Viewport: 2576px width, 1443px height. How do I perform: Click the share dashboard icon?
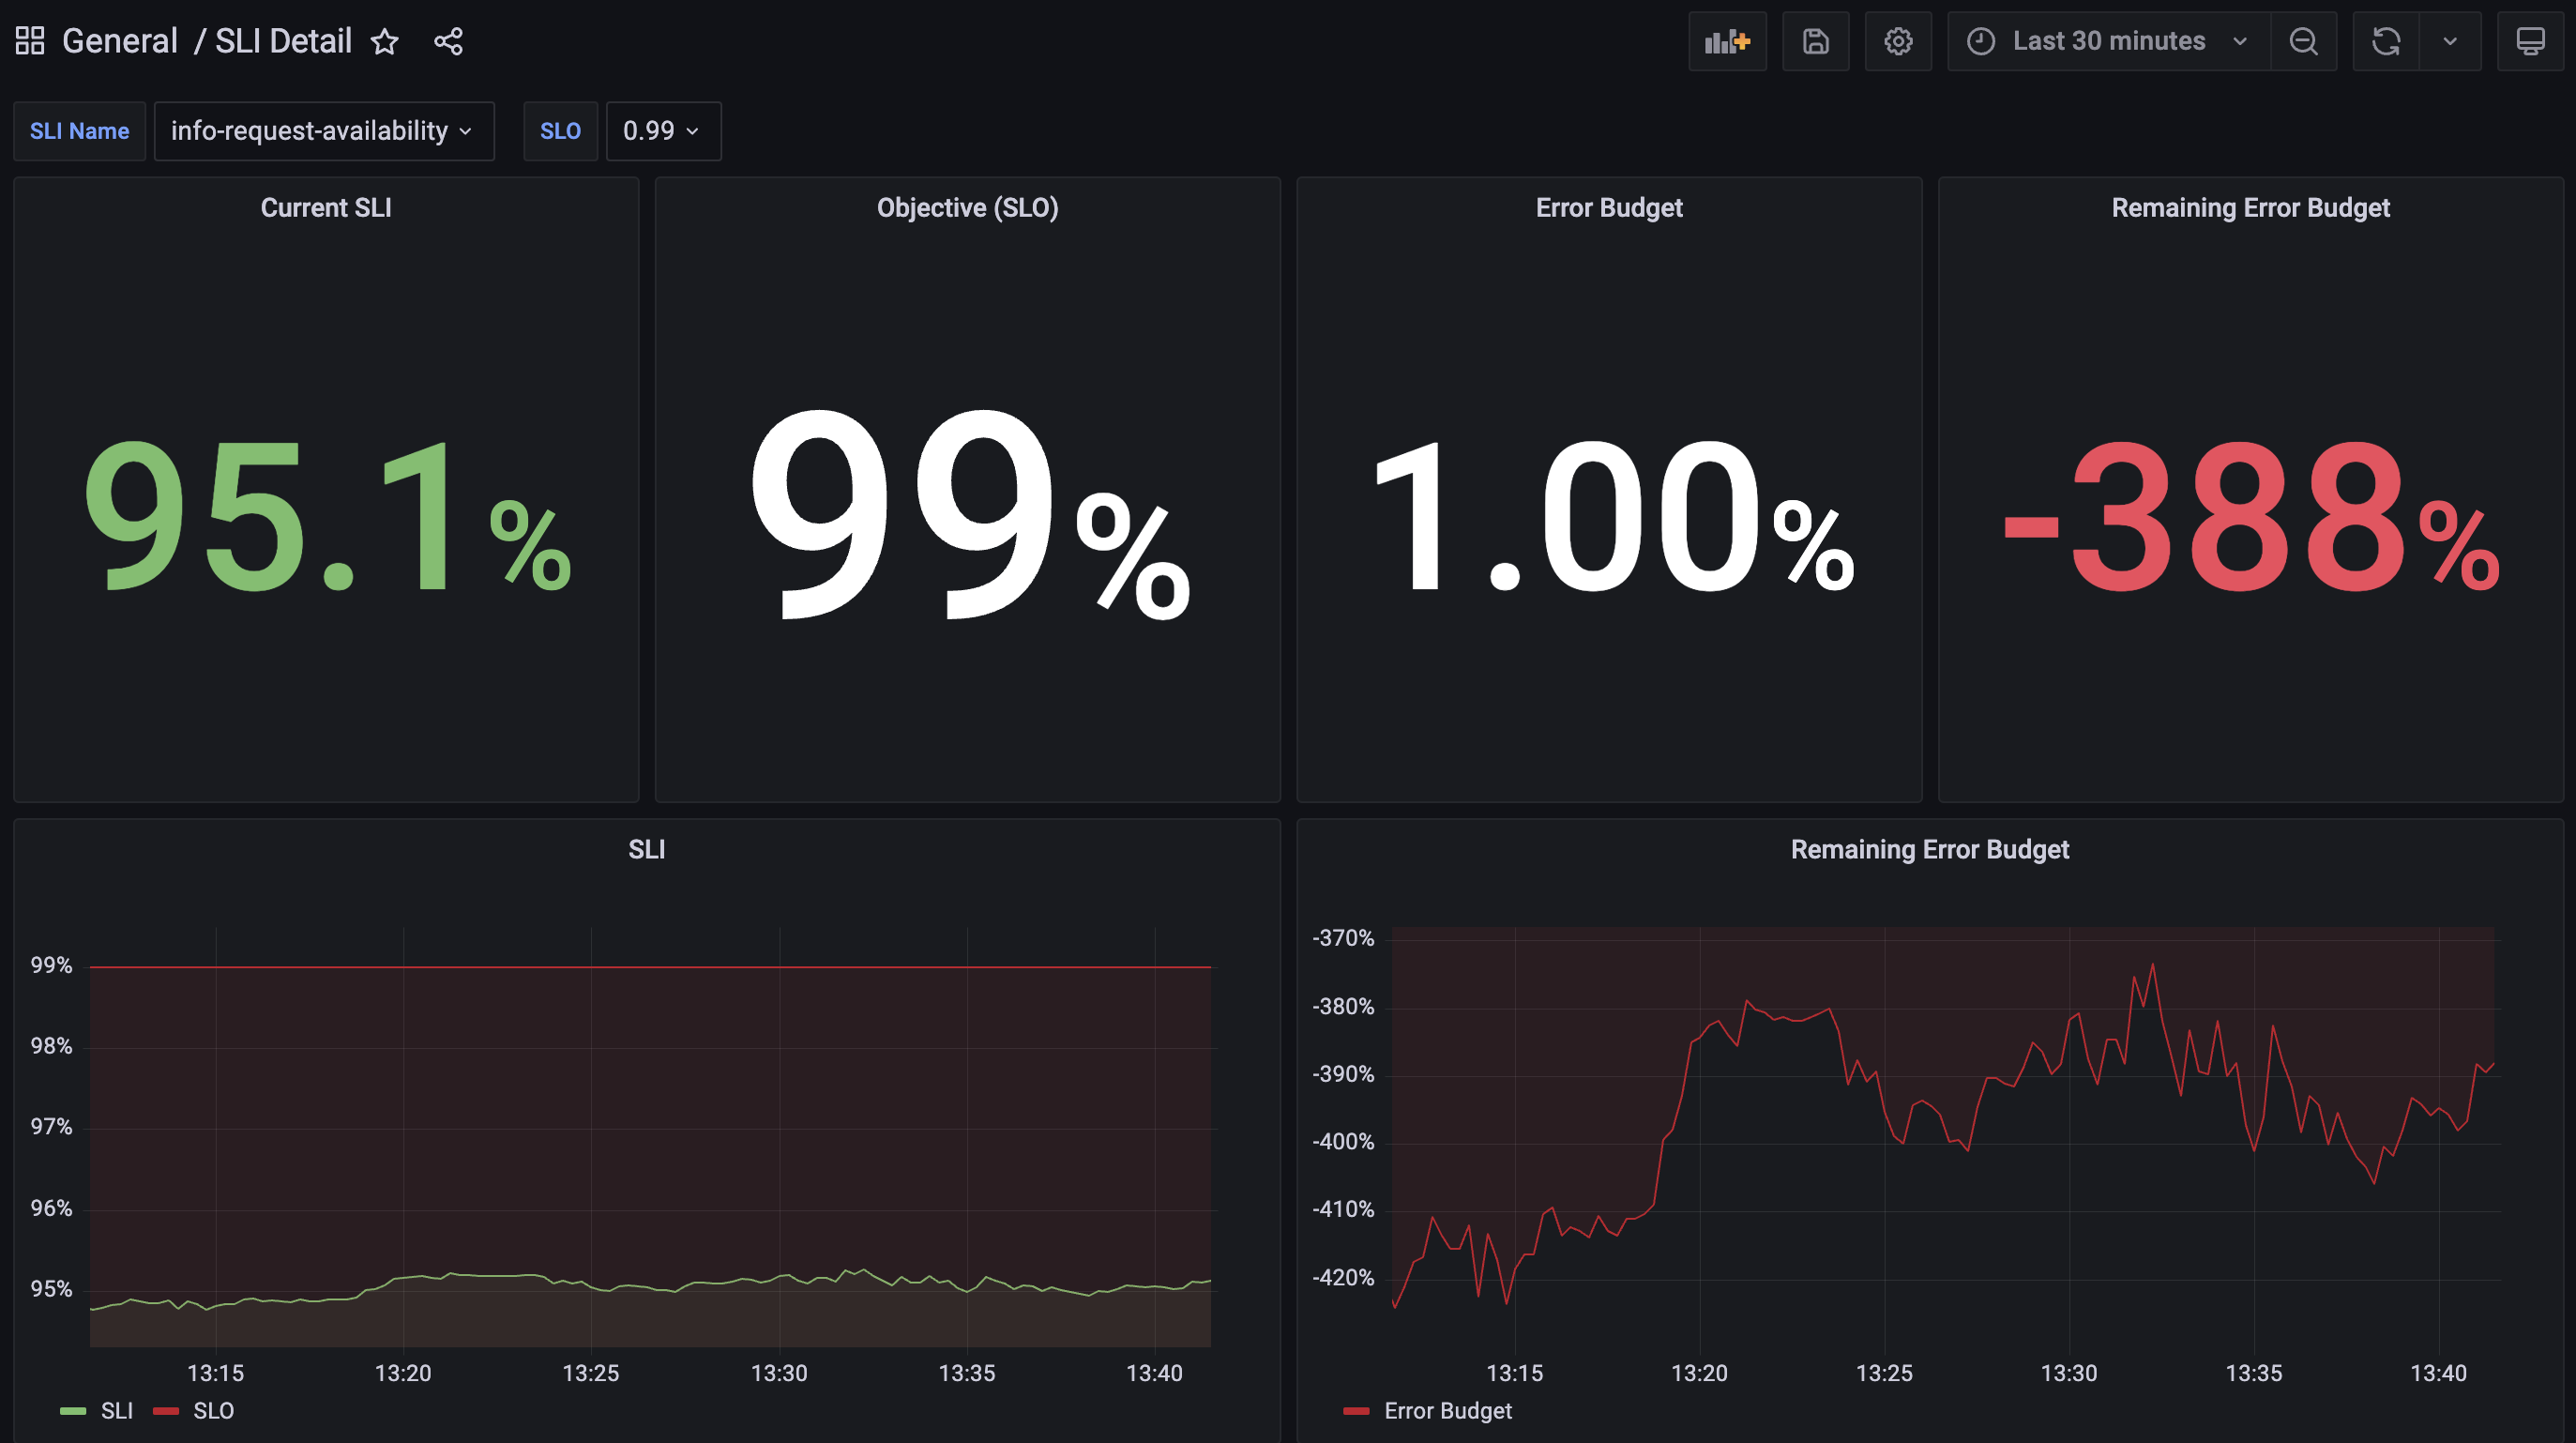point(448,42)
